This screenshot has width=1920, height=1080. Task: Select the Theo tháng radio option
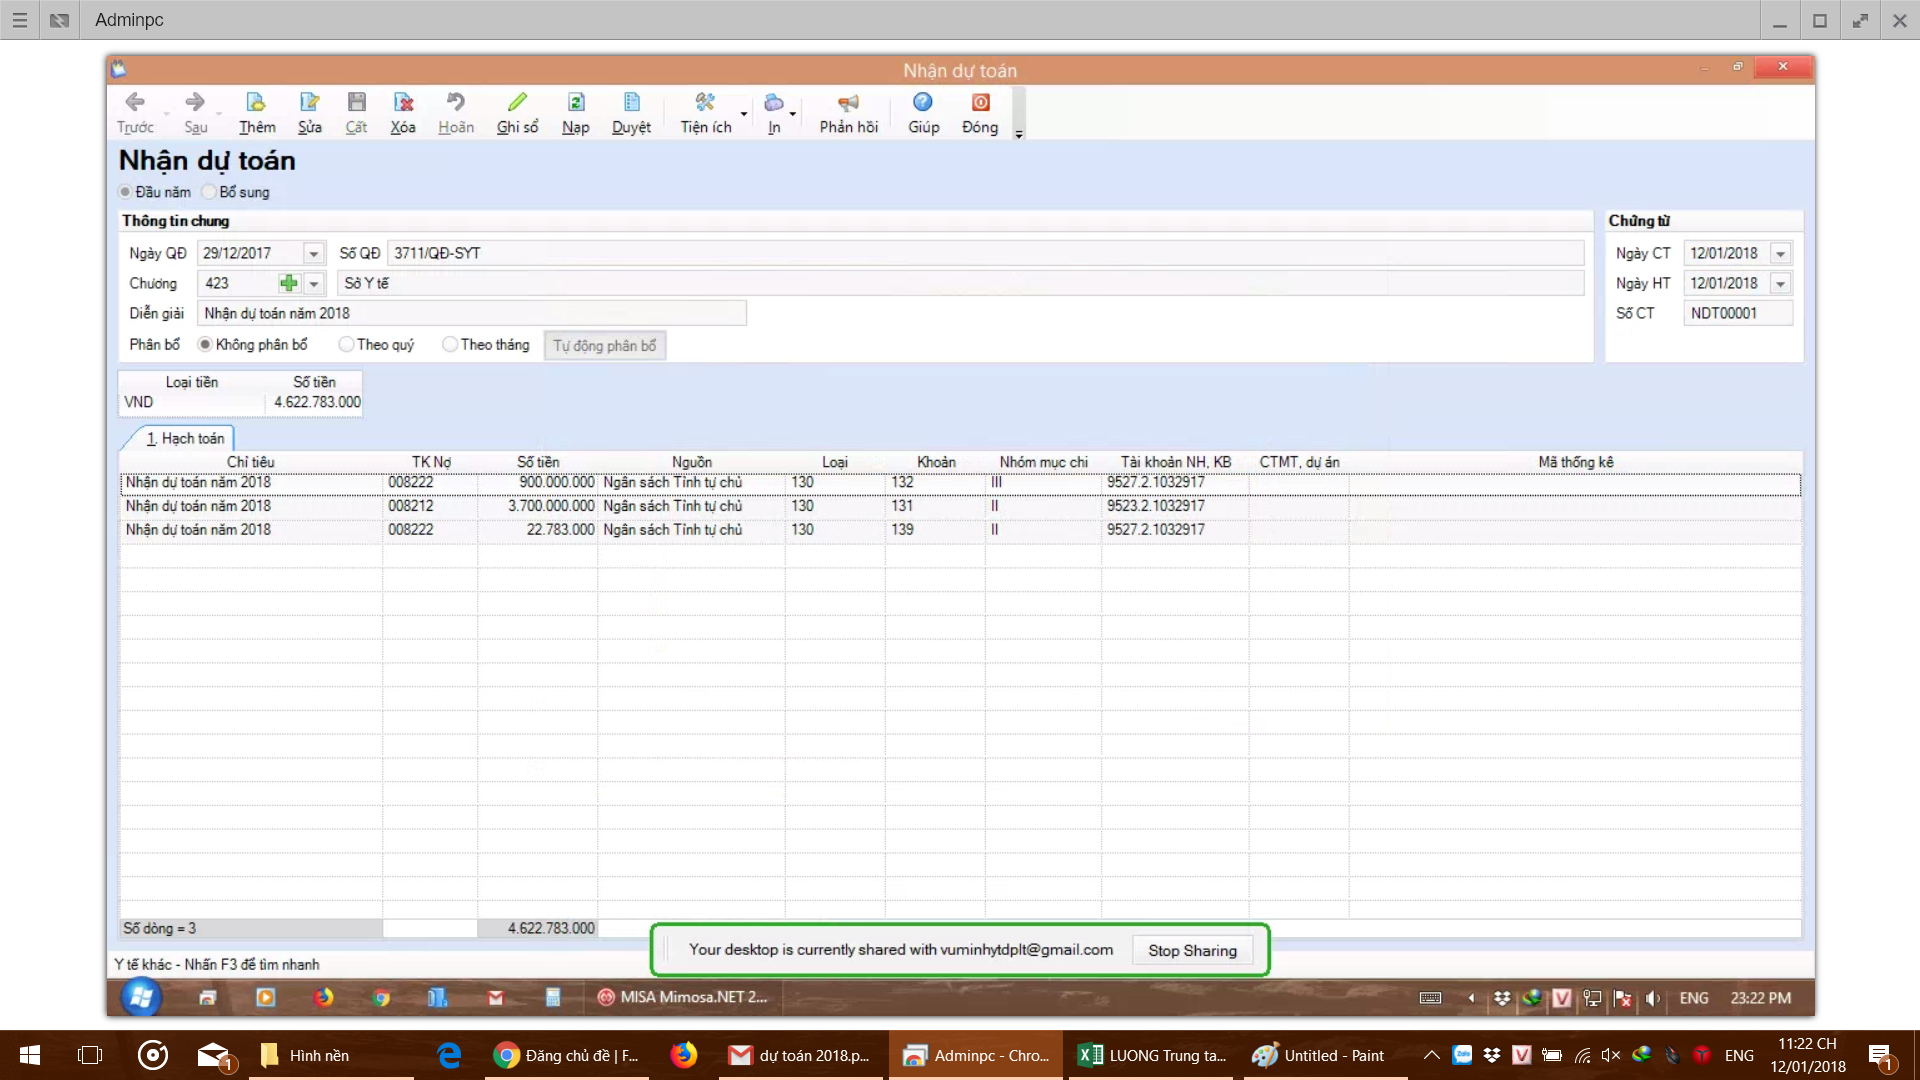(450, 345)
